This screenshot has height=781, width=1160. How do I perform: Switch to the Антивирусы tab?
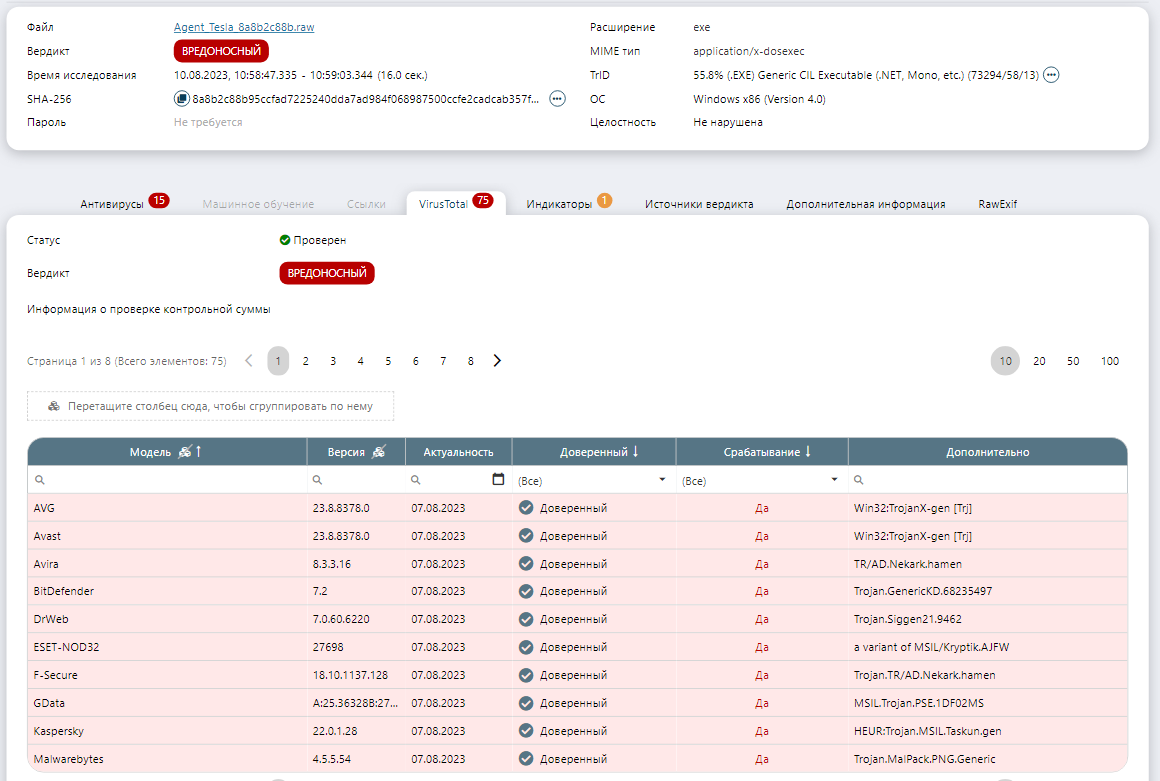[112, 204]
